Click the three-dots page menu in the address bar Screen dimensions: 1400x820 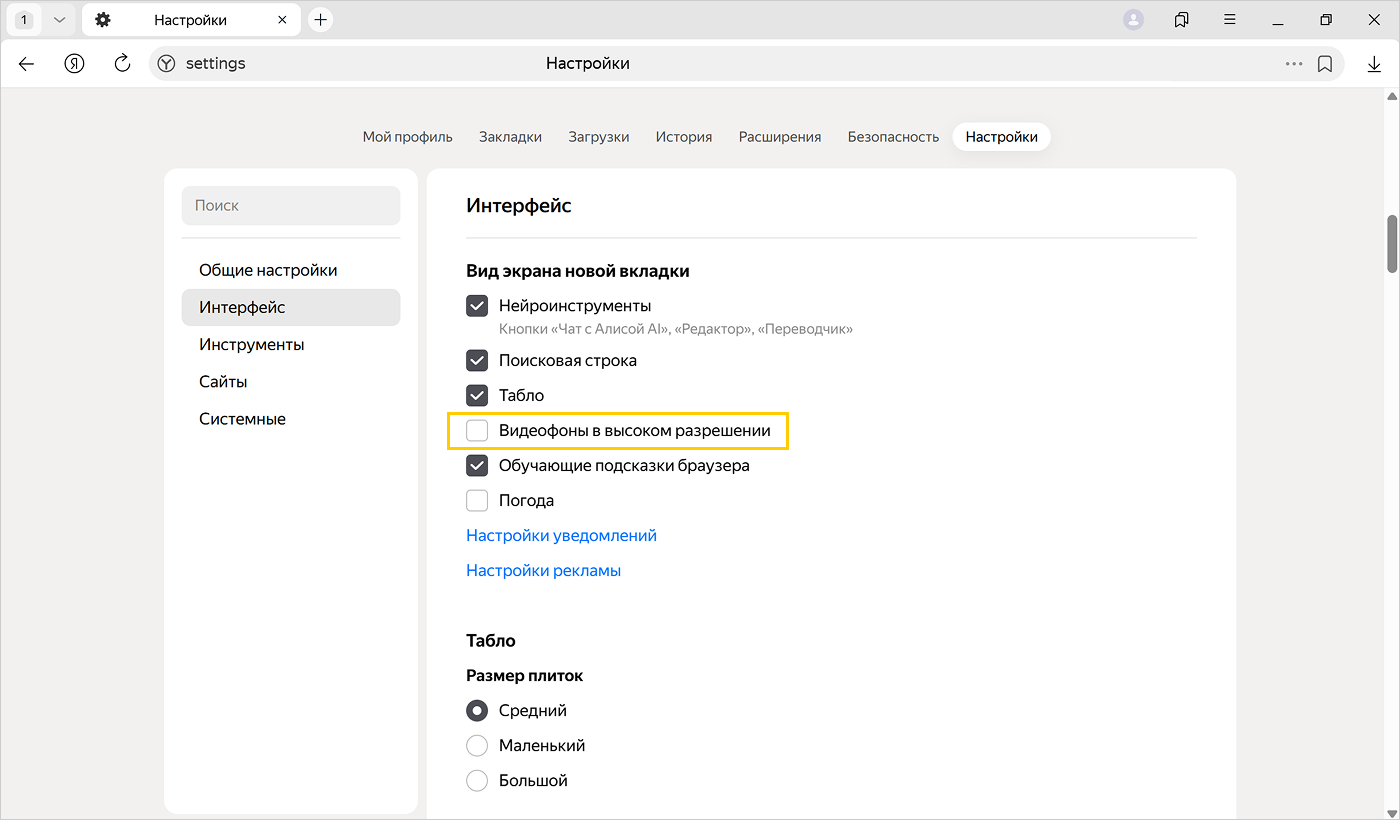(1294, 64)
